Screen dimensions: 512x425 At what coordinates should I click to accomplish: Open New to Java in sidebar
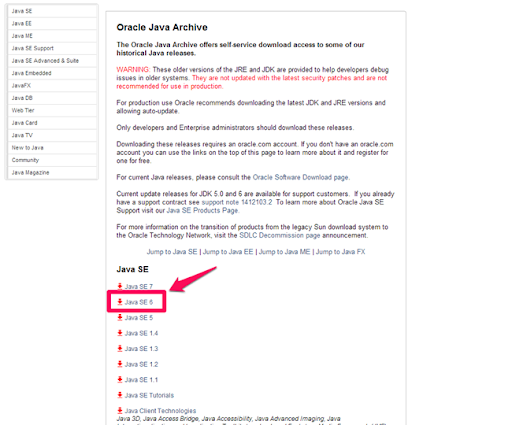[52, 148]
